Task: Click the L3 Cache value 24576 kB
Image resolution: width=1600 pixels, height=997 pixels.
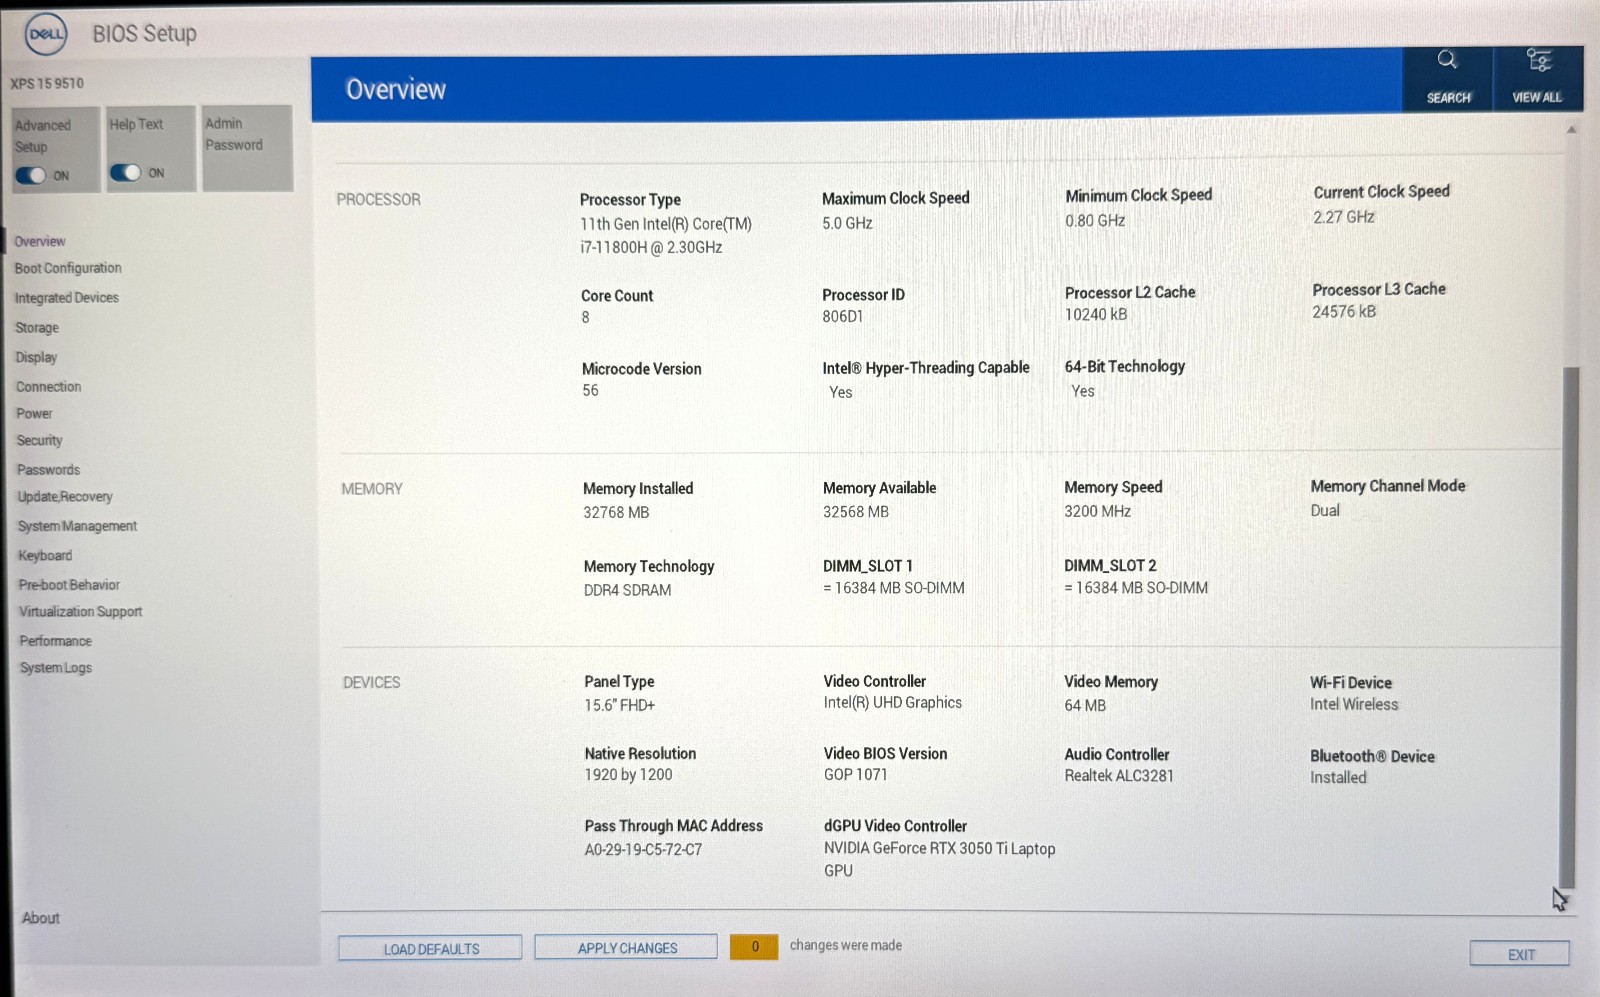Action: pyautogui.click(x=1344, y=311)
